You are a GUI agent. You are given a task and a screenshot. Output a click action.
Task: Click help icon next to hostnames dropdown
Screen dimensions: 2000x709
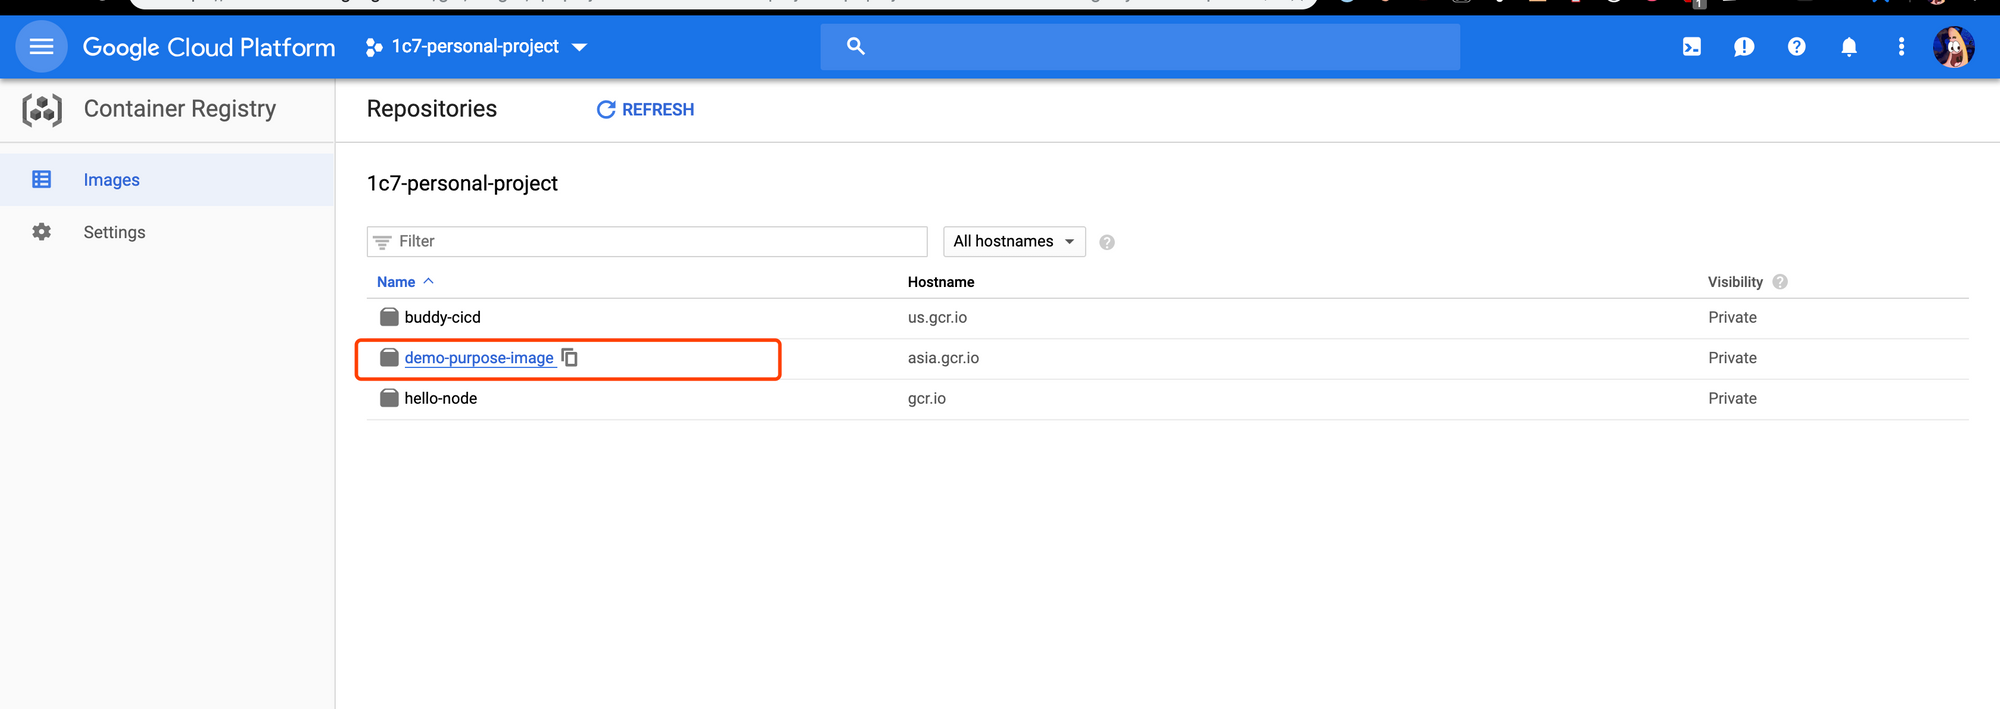tap(1107, 242)
